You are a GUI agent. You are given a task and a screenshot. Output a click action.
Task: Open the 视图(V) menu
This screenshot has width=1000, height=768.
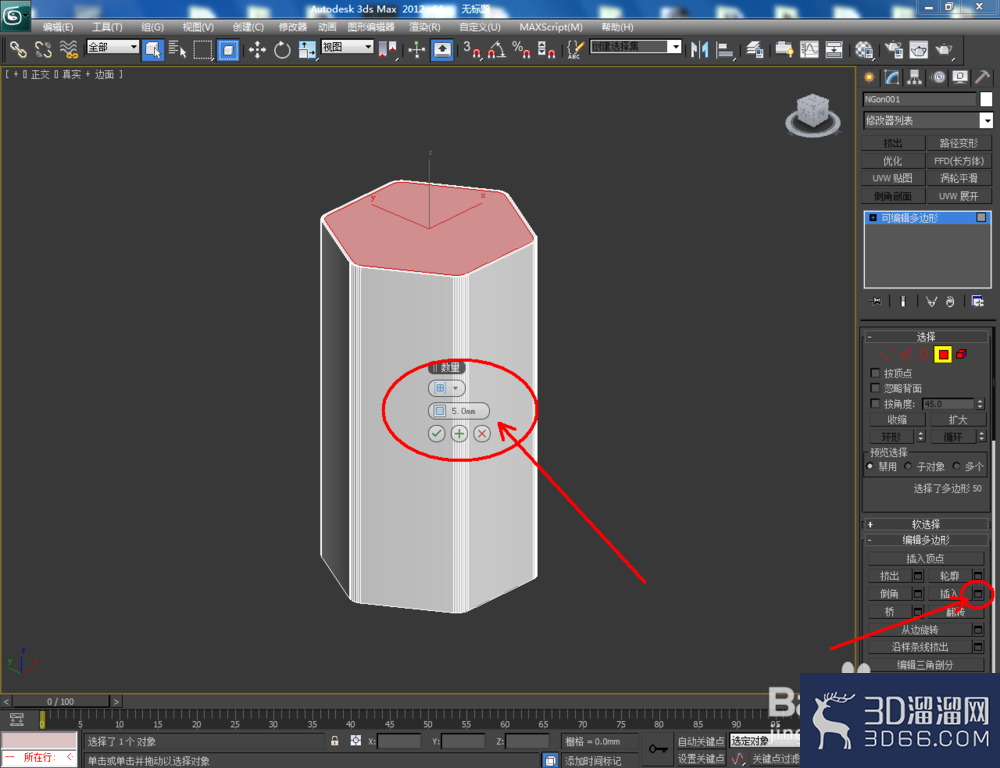pos(198,27)
